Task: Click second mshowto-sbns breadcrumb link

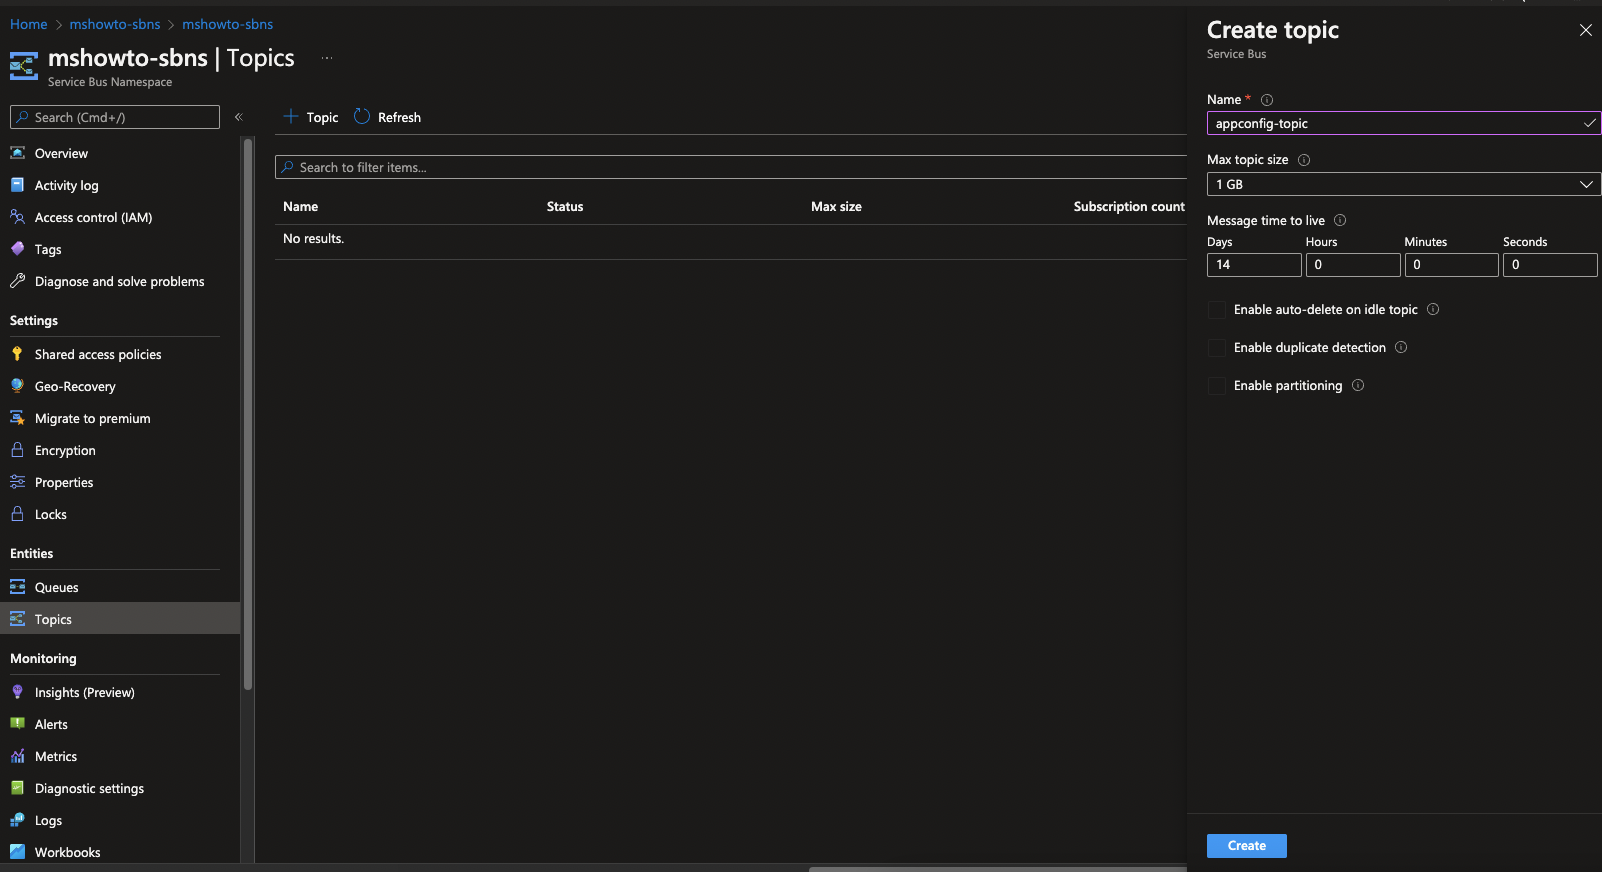Action: 227,24
